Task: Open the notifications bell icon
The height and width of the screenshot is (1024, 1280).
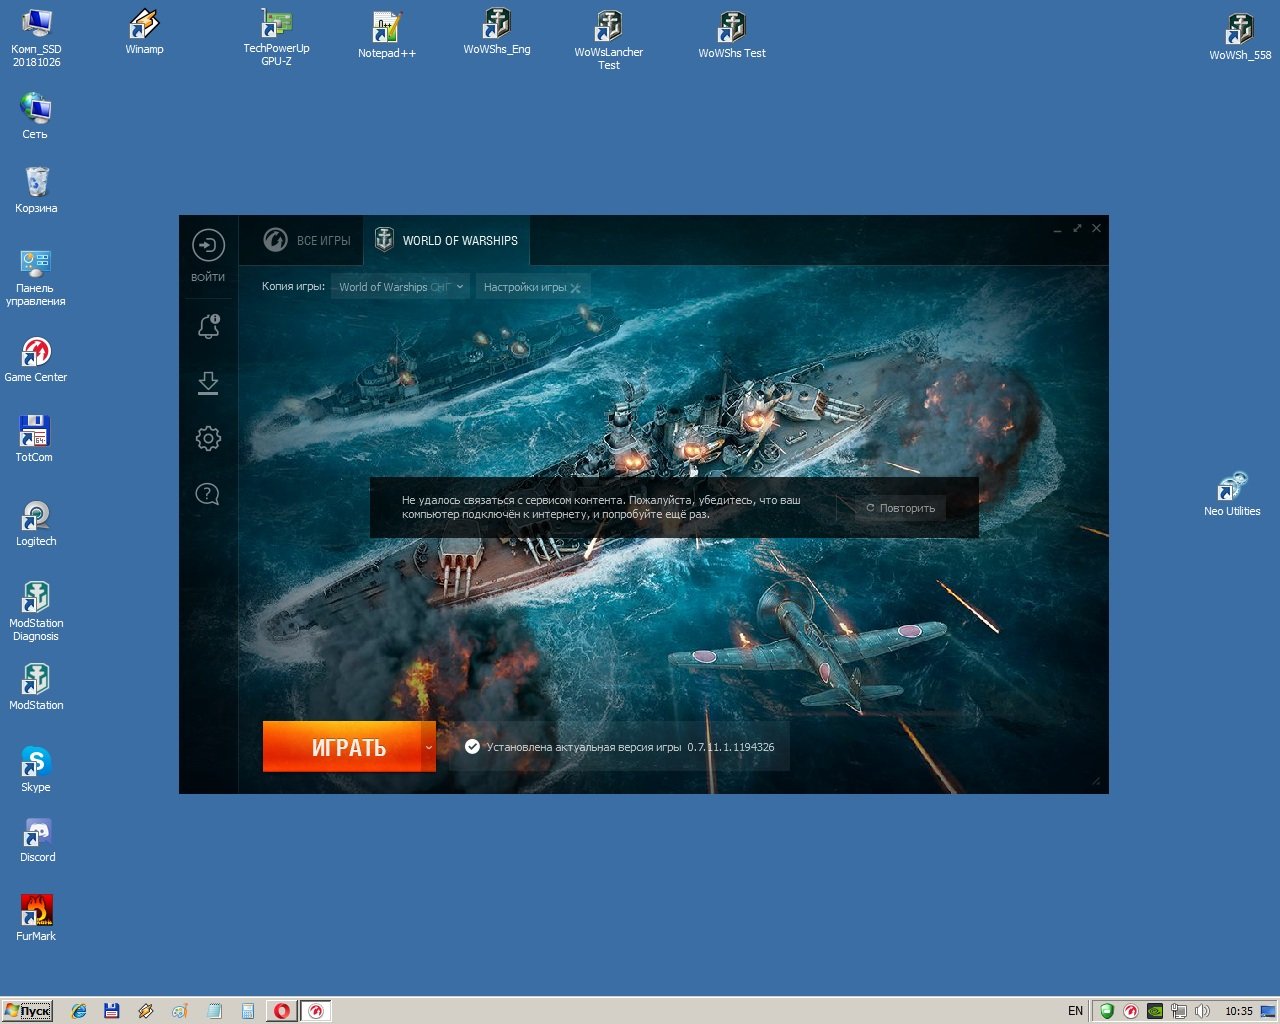Action: point(208,326)
